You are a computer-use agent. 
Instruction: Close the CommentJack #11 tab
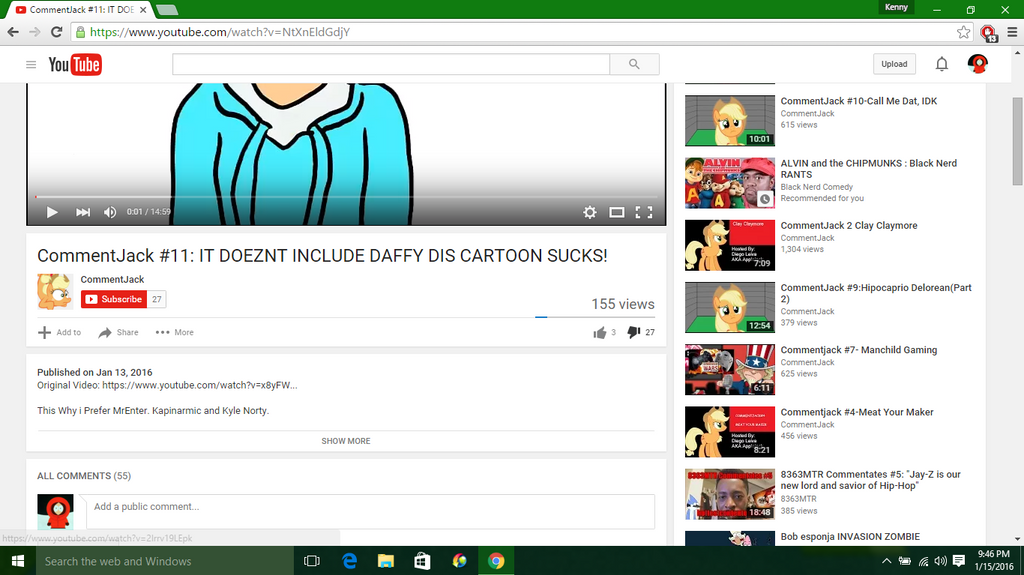143,10
